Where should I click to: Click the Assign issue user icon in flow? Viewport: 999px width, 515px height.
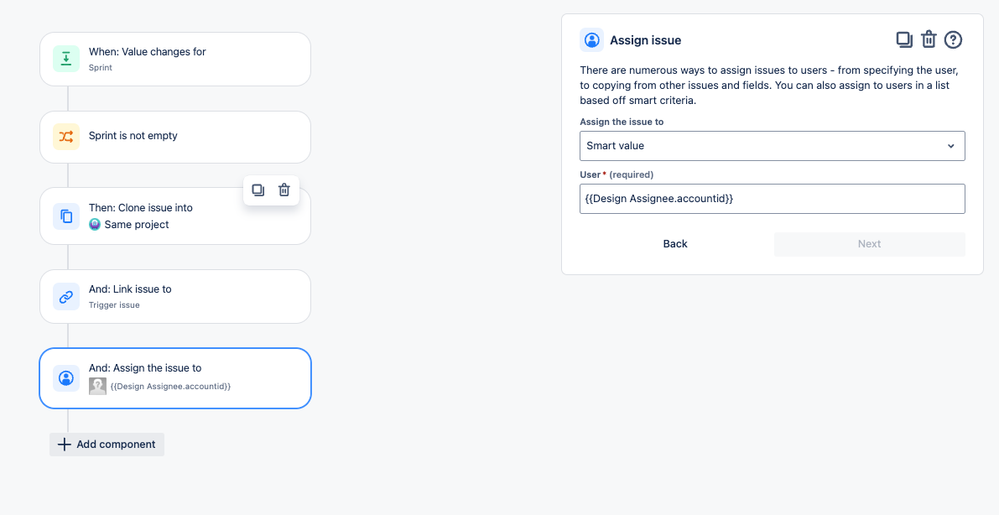coord(66,378)
